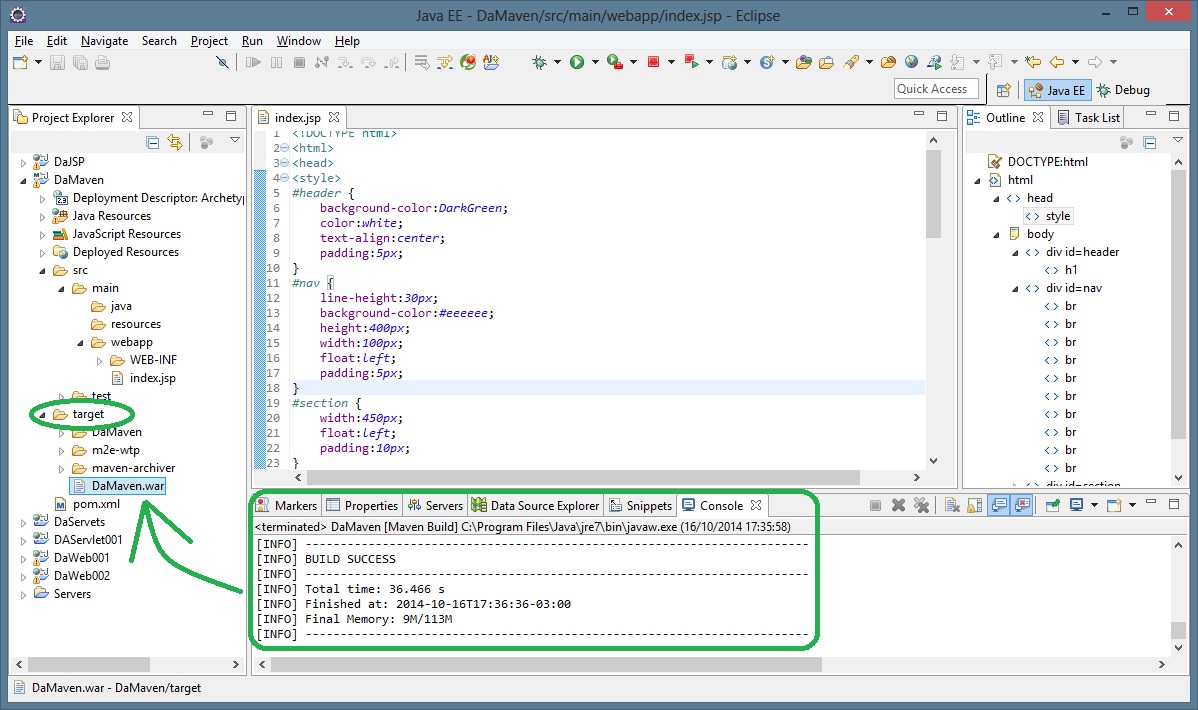The image size is (1198, 710).
Task: Click Remove Launch icon in Console toolbar
Action: tap(898, 506)
